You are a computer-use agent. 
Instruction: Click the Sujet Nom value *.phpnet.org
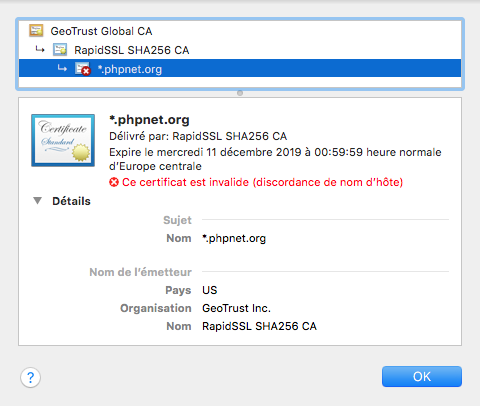234,238
